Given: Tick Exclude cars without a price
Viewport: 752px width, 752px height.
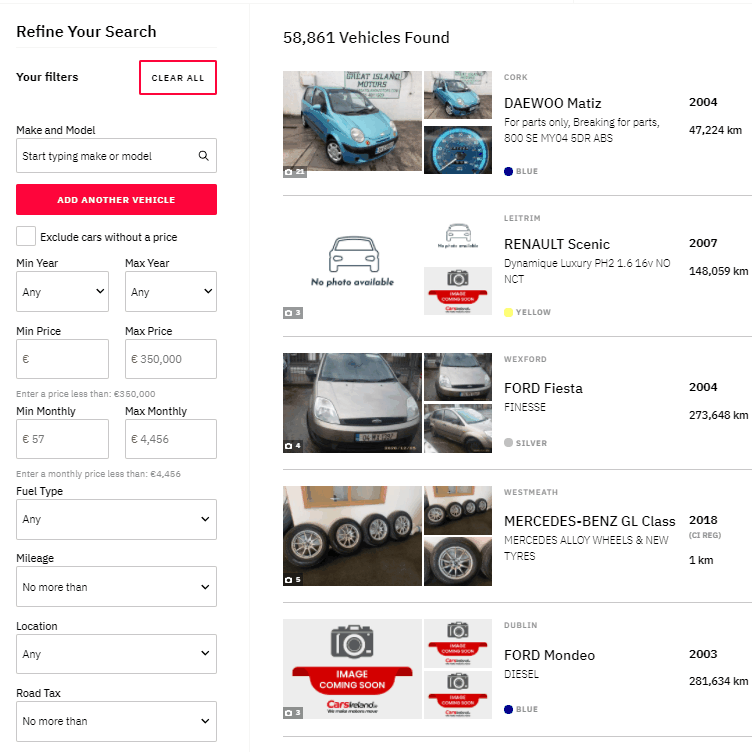Looking at the screenshot, I should (x=26, y=236).
